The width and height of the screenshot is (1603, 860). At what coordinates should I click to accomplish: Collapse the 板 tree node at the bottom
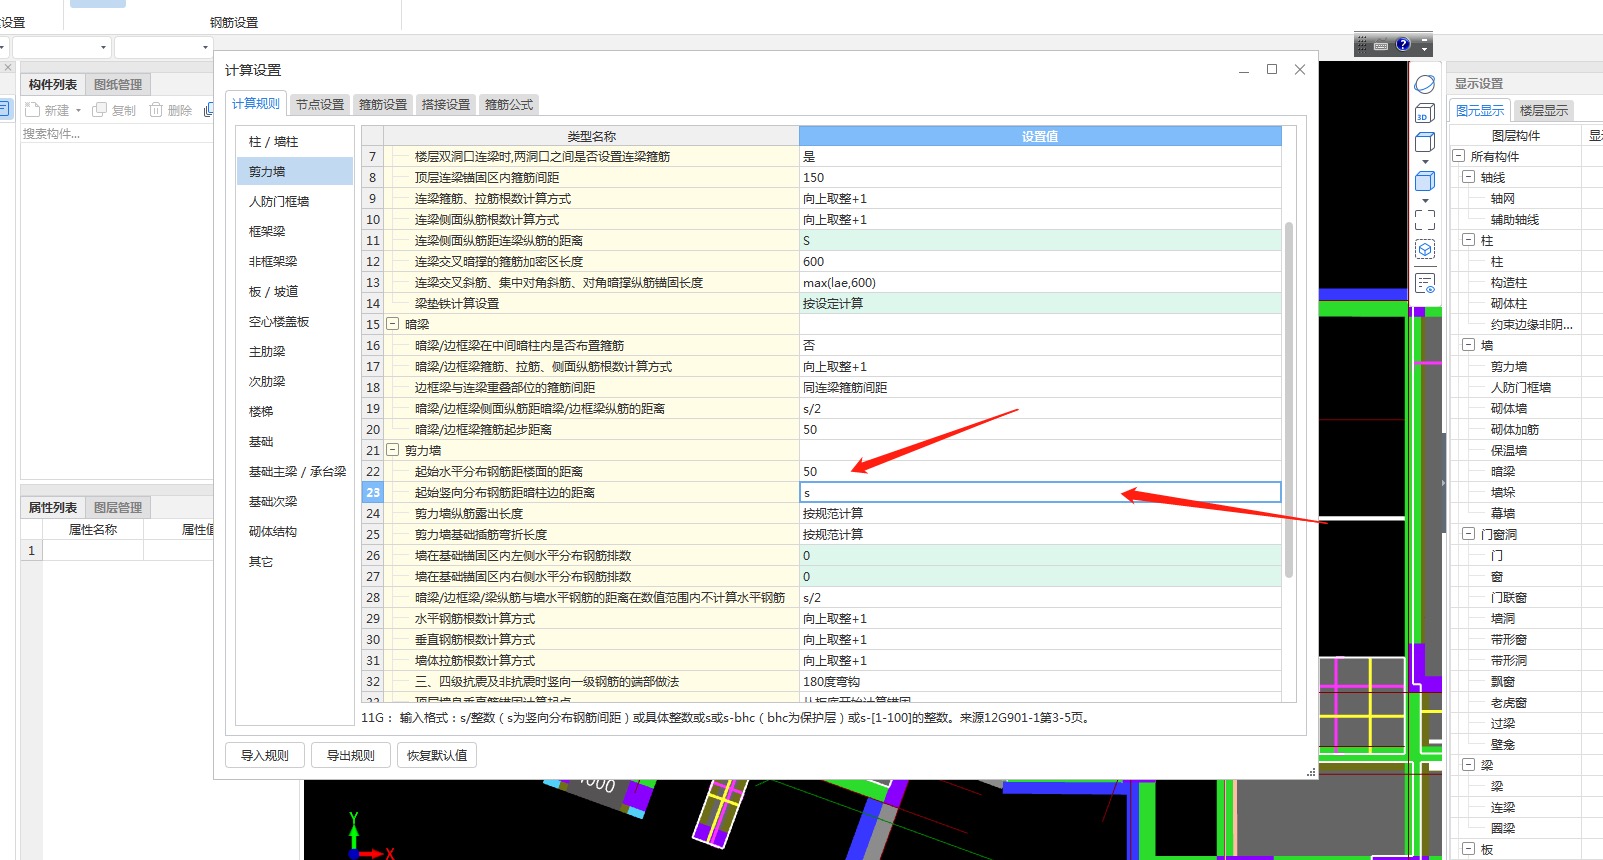tap(1469, 849)
